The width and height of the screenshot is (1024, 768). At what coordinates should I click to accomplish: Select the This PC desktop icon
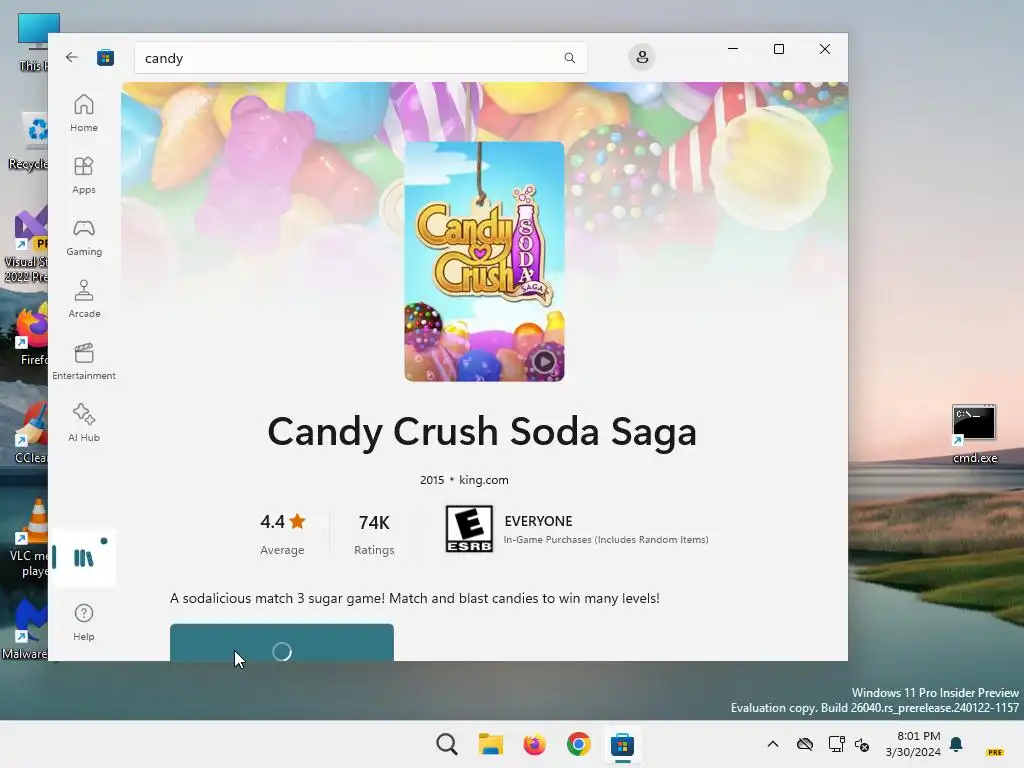pyautogui.click(x=31, y=42)
